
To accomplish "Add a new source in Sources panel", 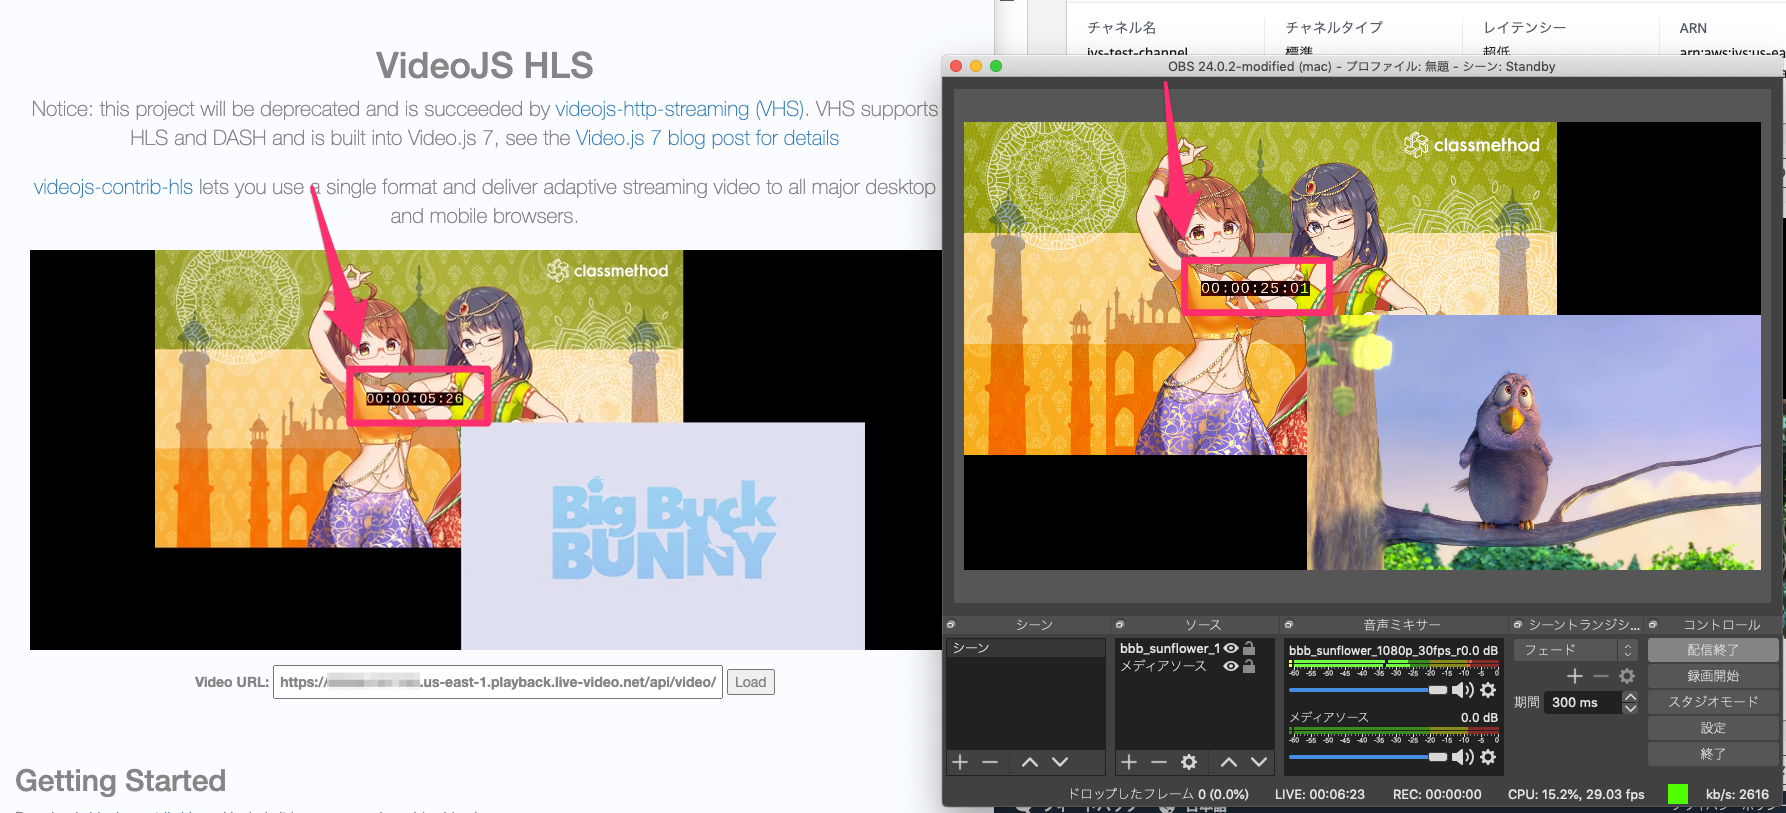I will tap(1129, 762).
